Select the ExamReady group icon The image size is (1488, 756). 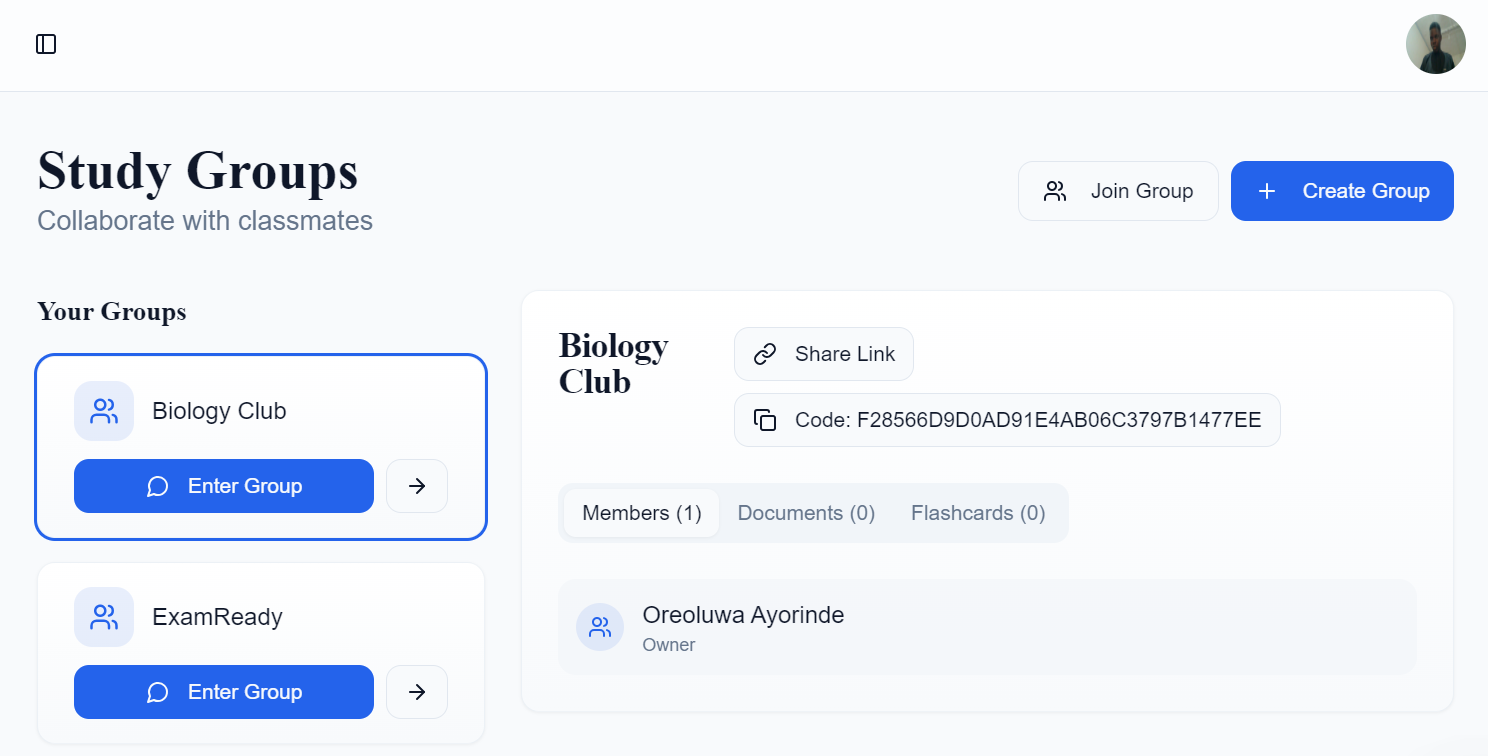[104, 617]
